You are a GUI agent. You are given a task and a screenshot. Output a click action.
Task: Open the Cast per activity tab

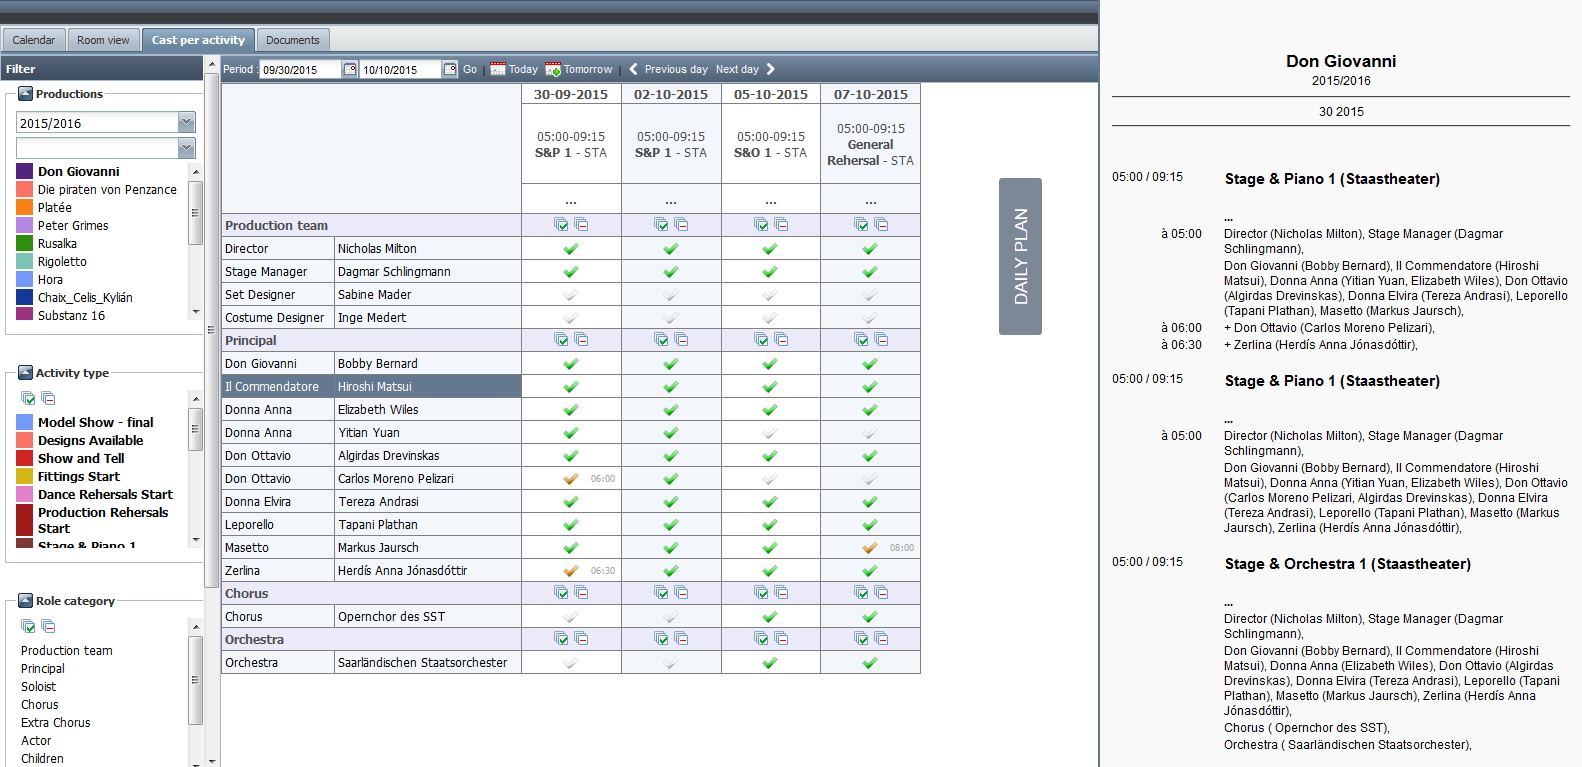[x=198, y=40]
